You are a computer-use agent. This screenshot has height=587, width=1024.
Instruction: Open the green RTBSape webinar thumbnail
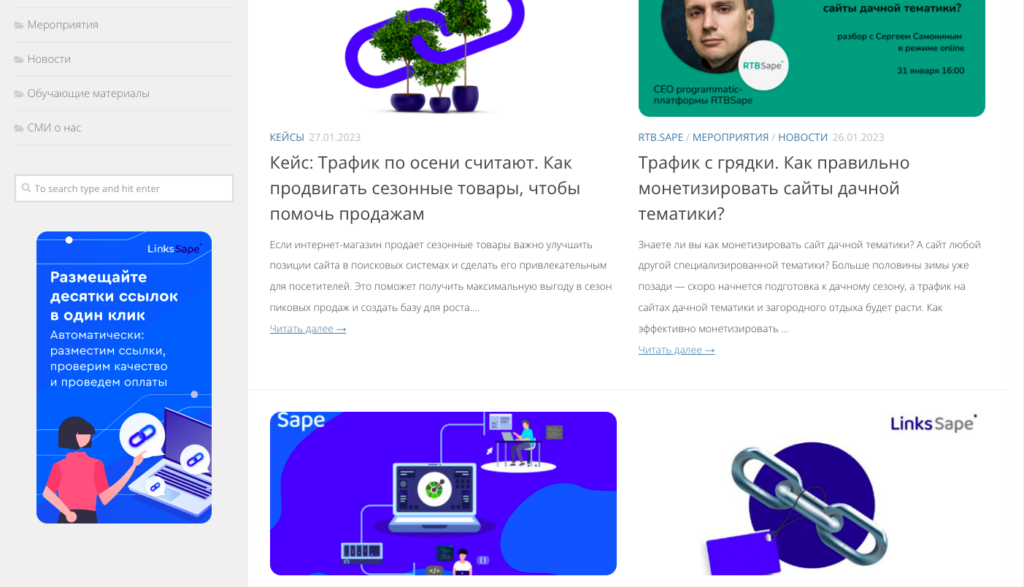[x=812, y=57]
